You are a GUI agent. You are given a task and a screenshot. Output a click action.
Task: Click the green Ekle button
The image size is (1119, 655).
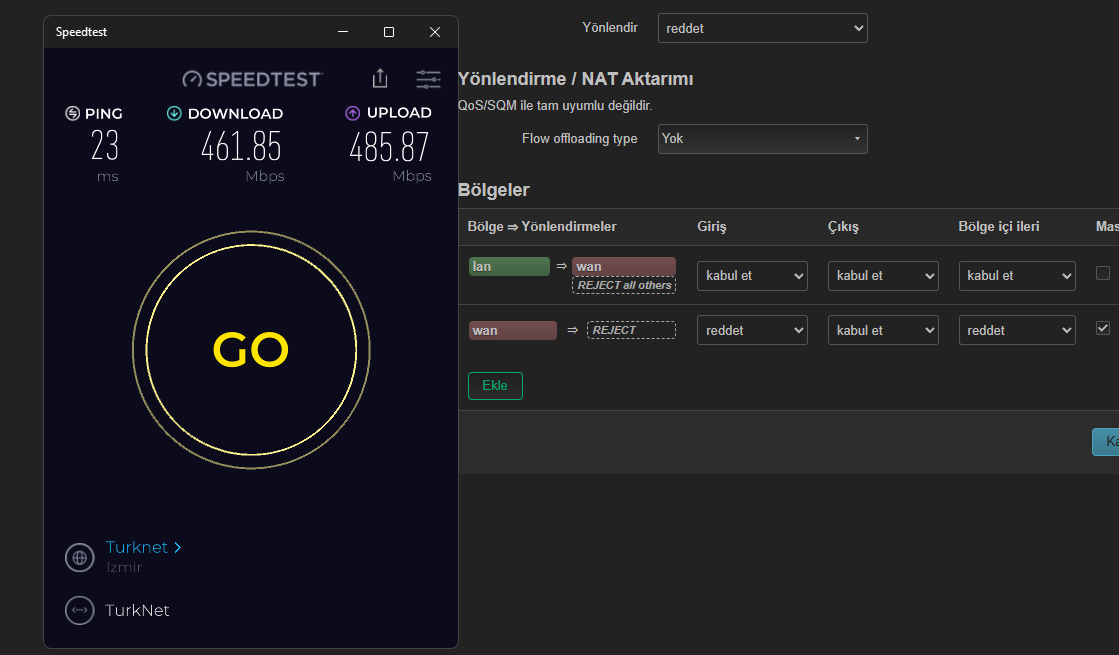click(x=495, y=386)
